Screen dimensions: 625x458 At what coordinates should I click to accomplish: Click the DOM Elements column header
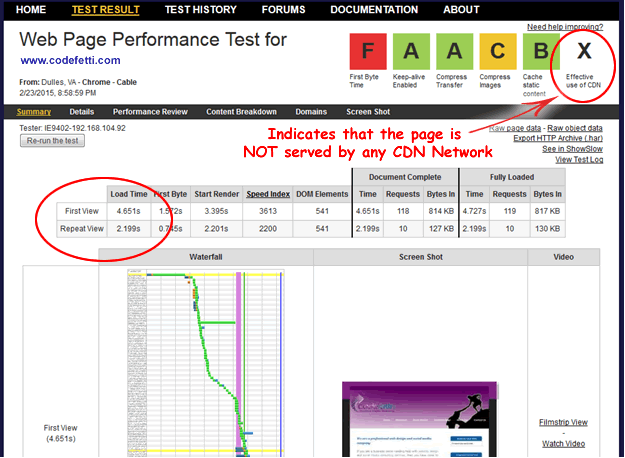click(x=322, y=194)
